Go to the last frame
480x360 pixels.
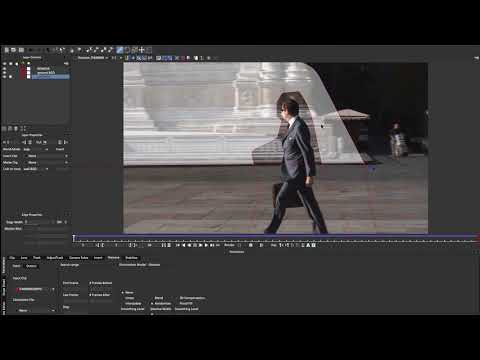tap(212, 245)
